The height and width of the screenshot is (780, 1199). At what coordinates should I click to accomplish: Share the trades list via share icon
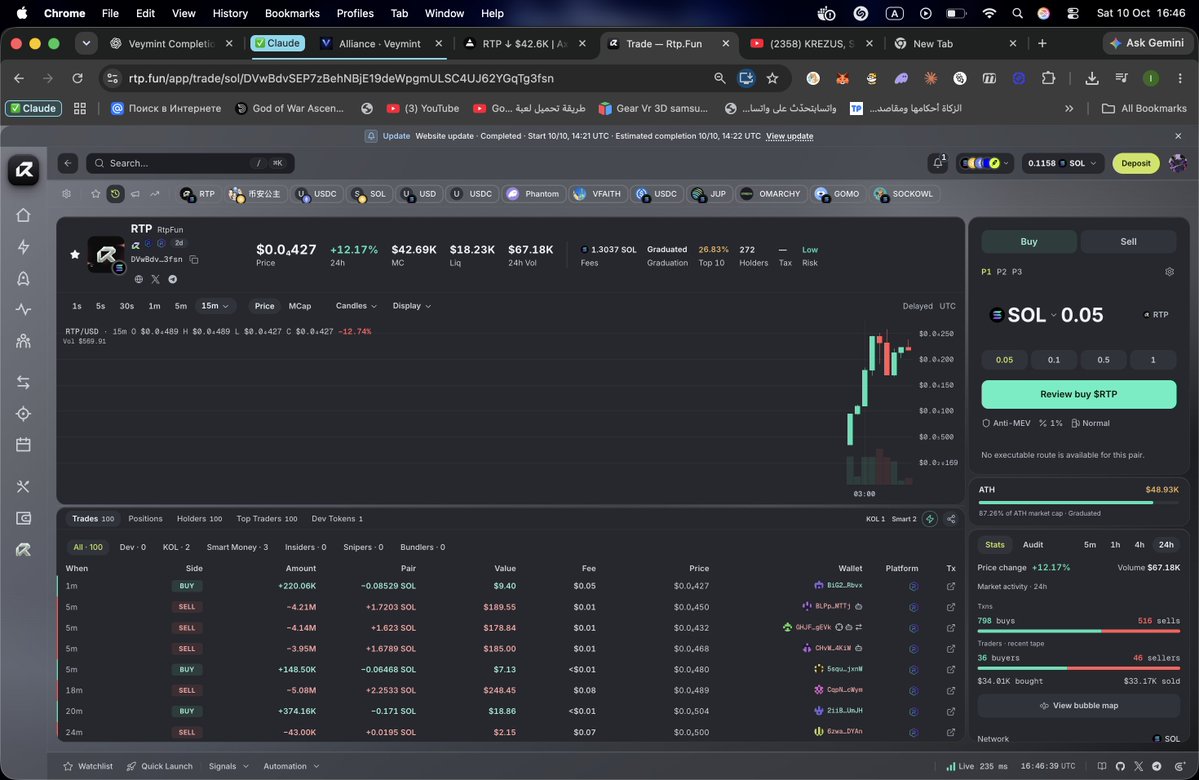tap(951, 519)
